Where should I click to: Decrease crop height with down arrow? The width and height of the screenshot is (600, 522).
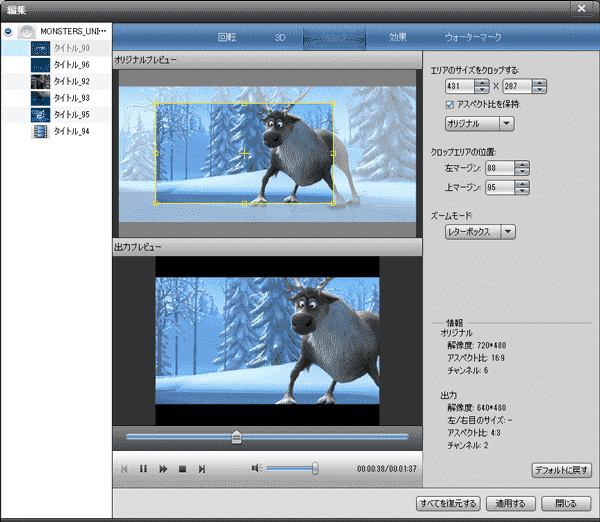539,90
